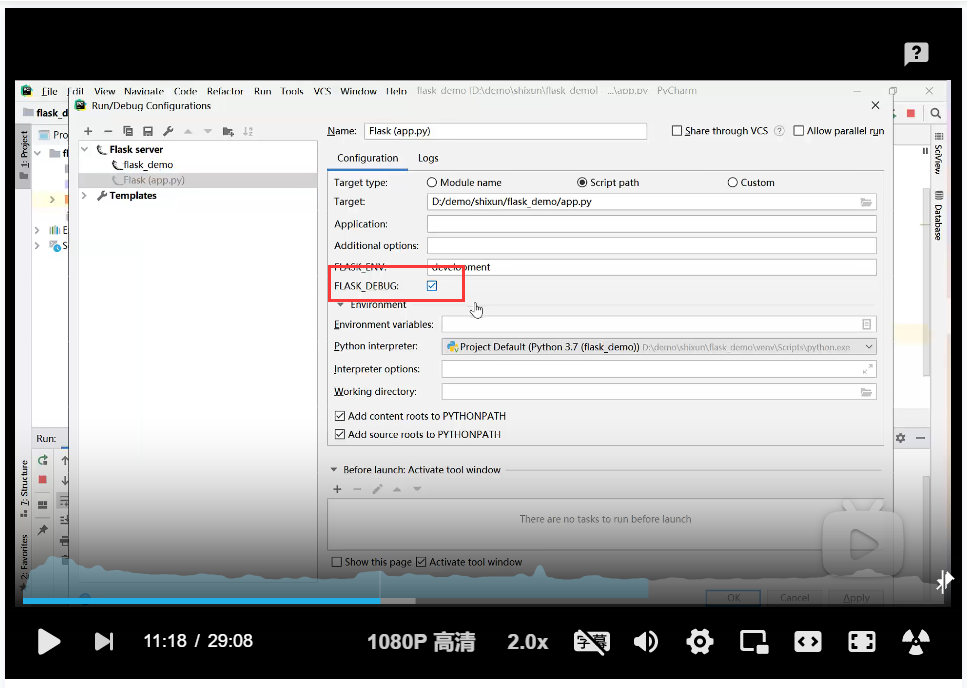Screen dimensions: 967x688
Task: Play the video
Action: pyautogui.click(x=49, y=642)
